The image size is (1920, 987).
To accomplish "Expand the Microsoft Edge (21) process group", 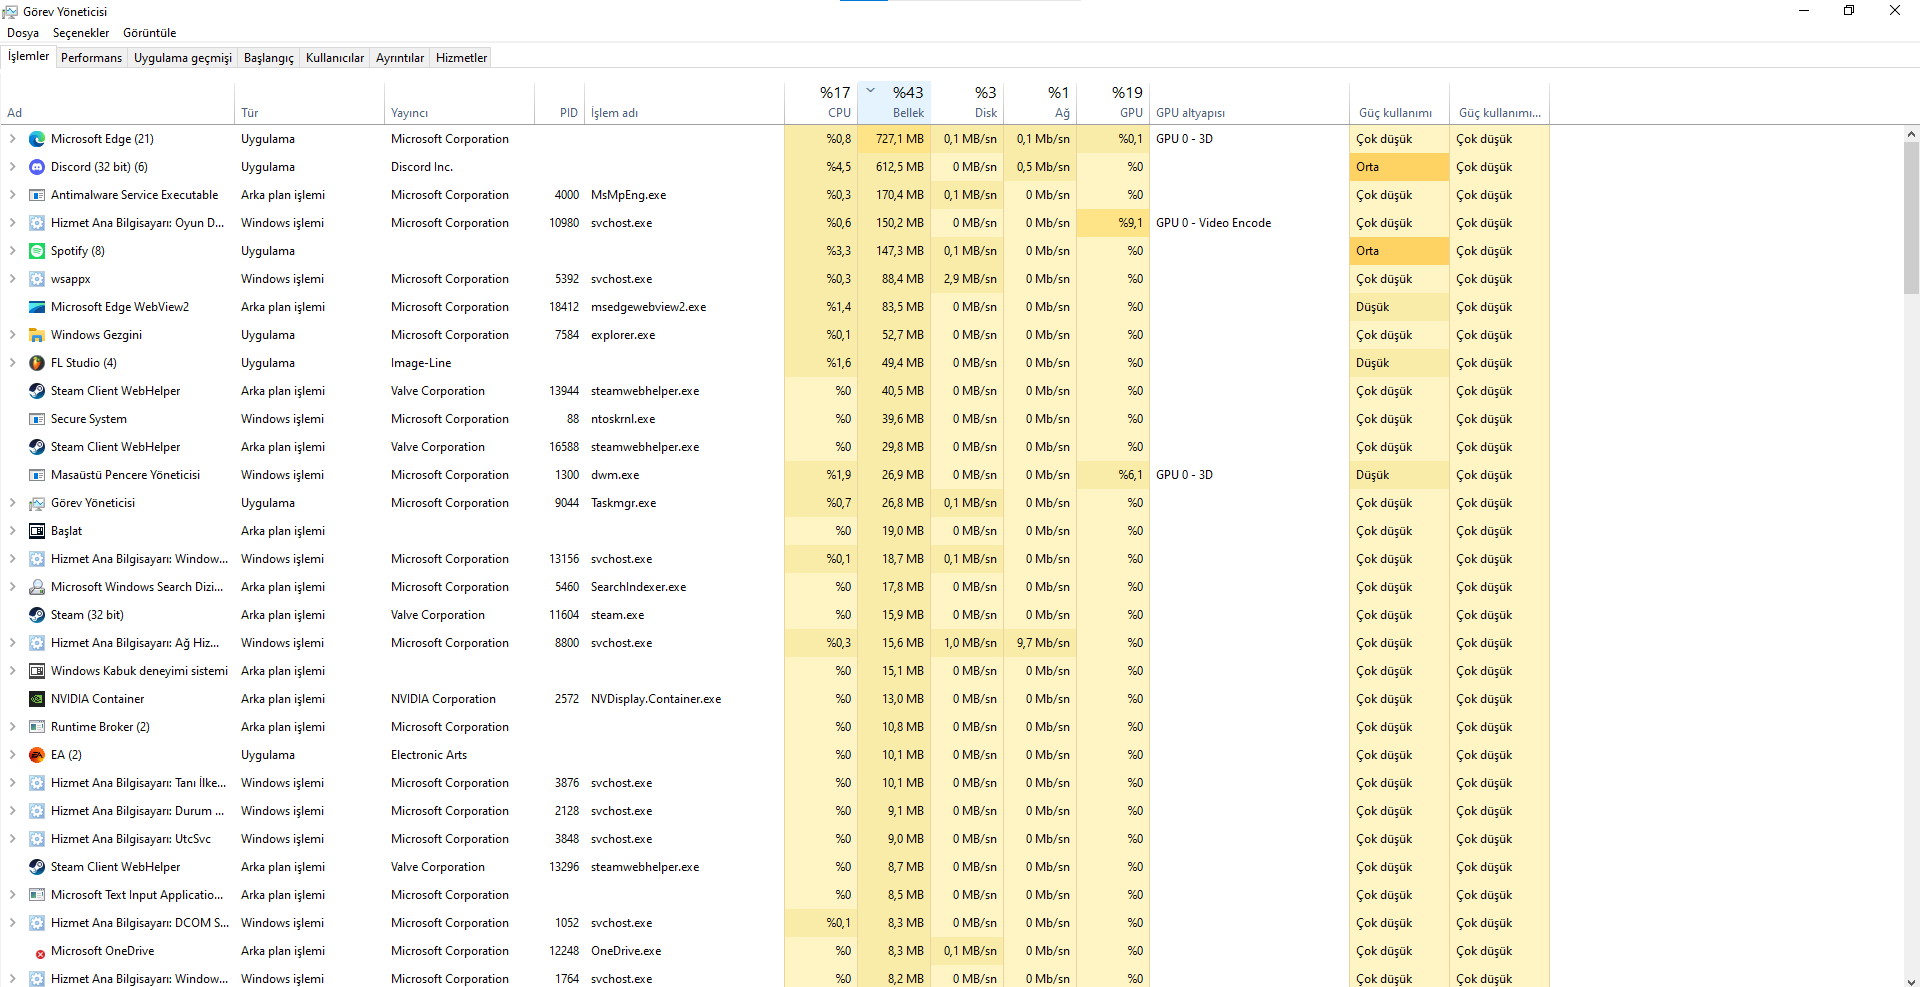I will coord(12,139).
